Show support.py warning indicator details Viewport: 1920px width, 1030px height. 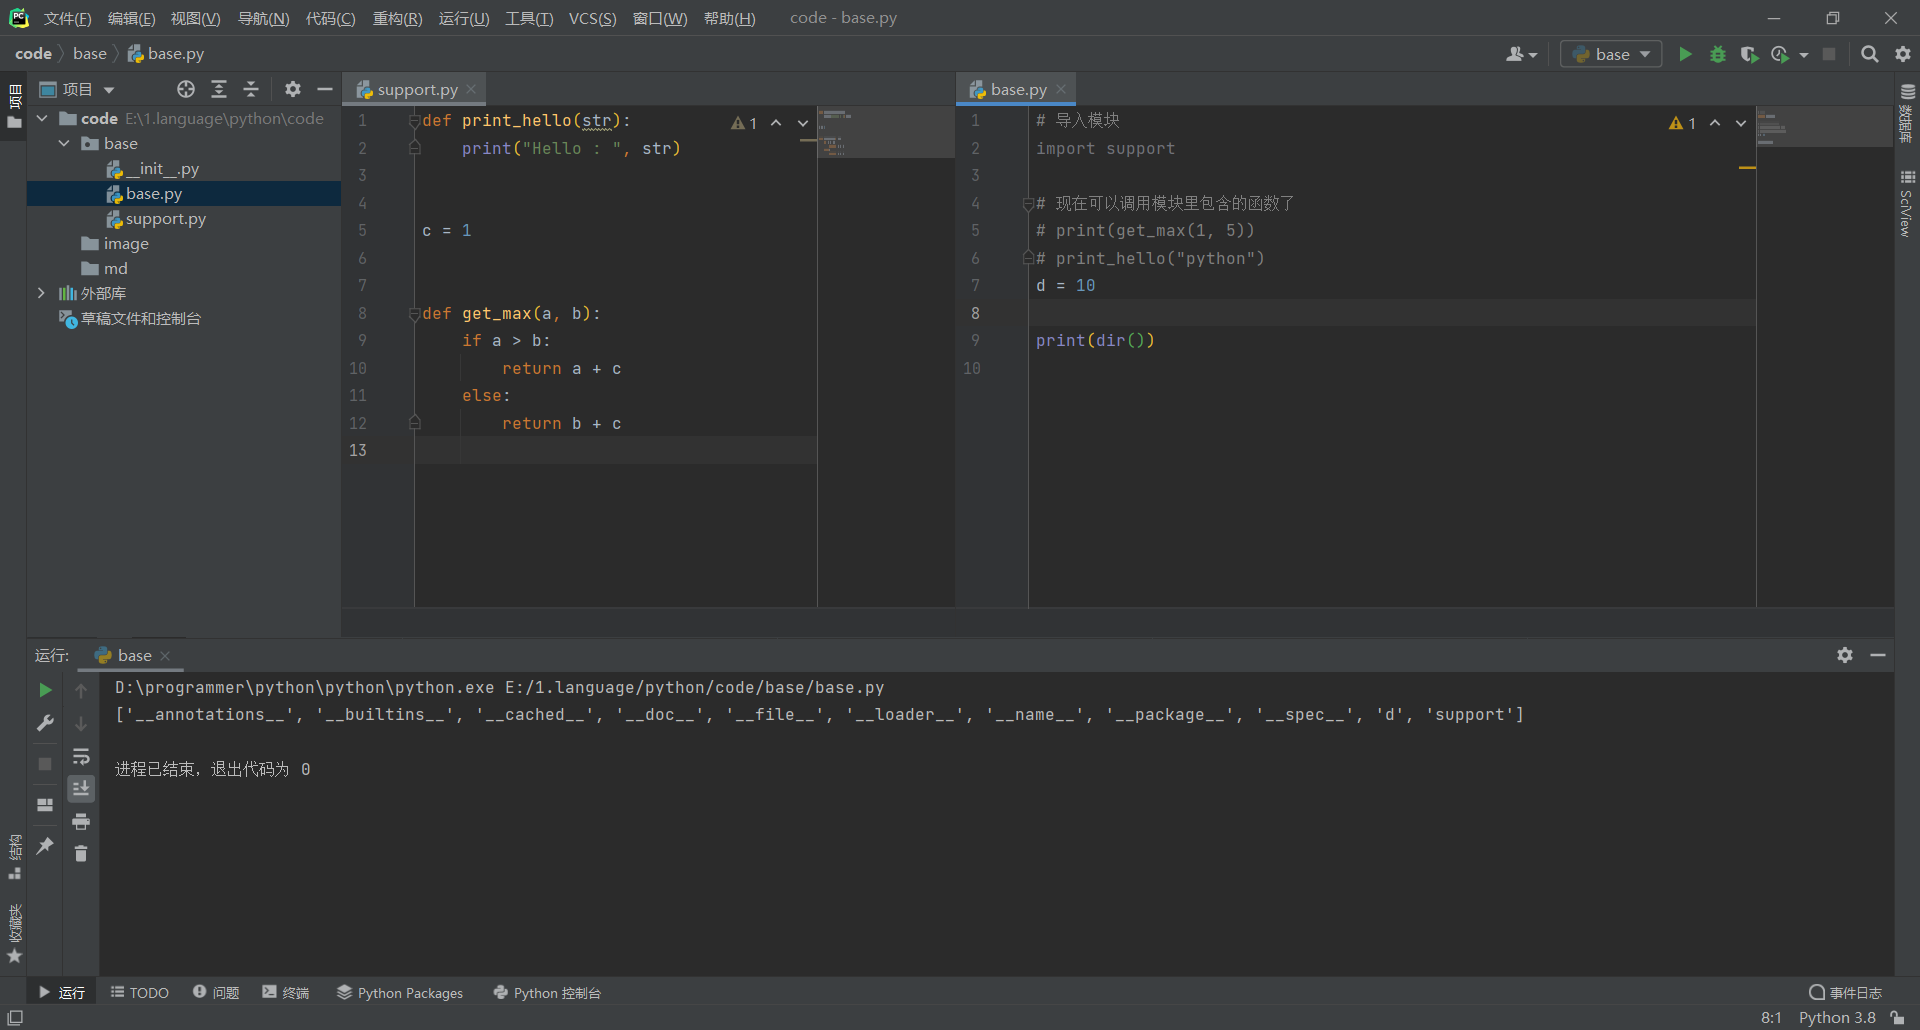pos(744,123)
